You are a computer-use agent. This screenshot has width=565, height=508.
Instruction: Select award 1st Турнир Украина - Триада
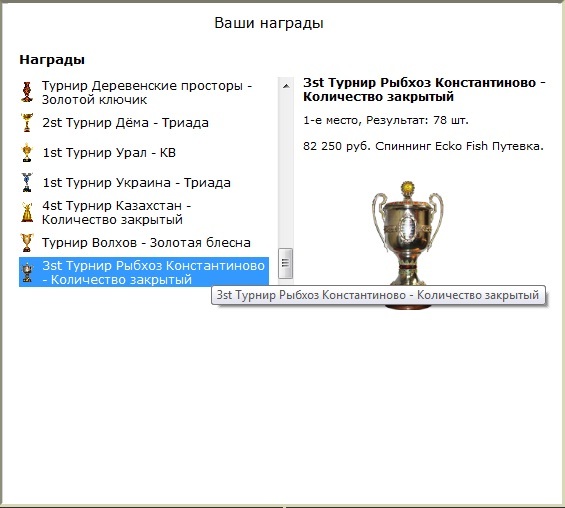pos(144,182)
